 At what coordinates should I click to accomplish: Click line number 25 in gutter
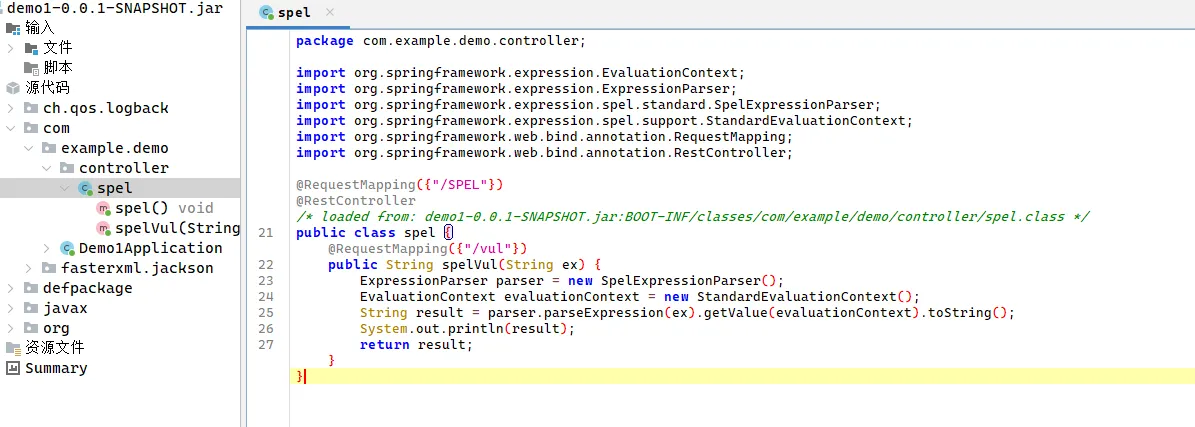[x=265, y=313]
